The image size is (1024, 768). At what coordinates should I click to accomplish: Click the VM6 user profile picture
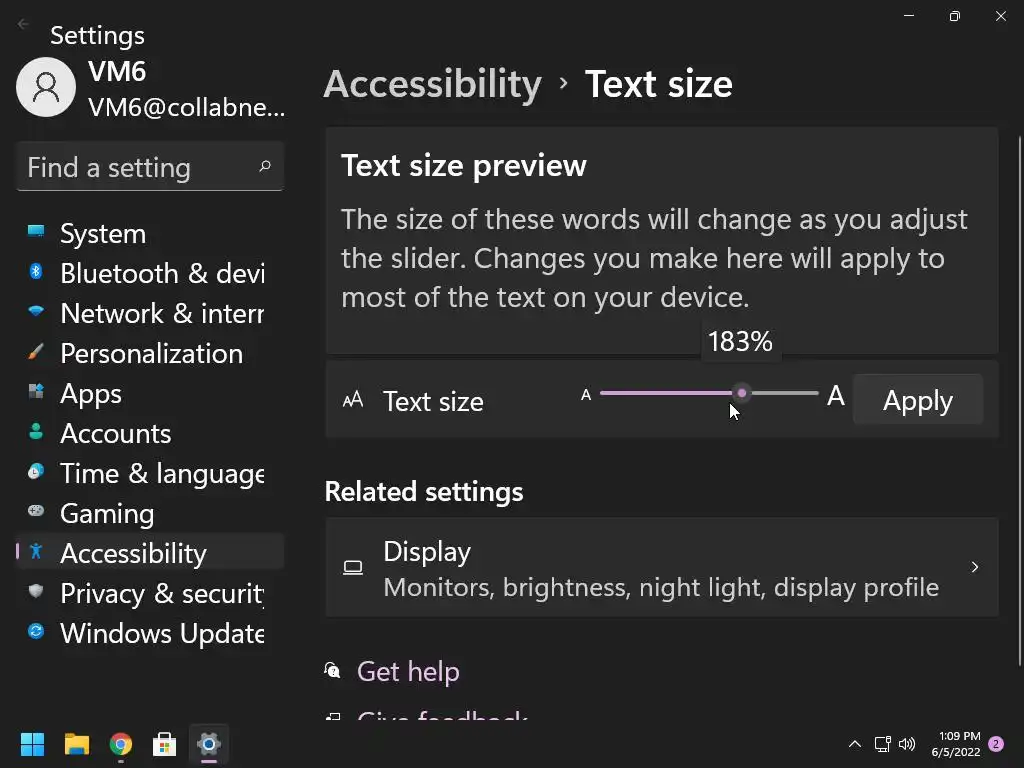46,87
